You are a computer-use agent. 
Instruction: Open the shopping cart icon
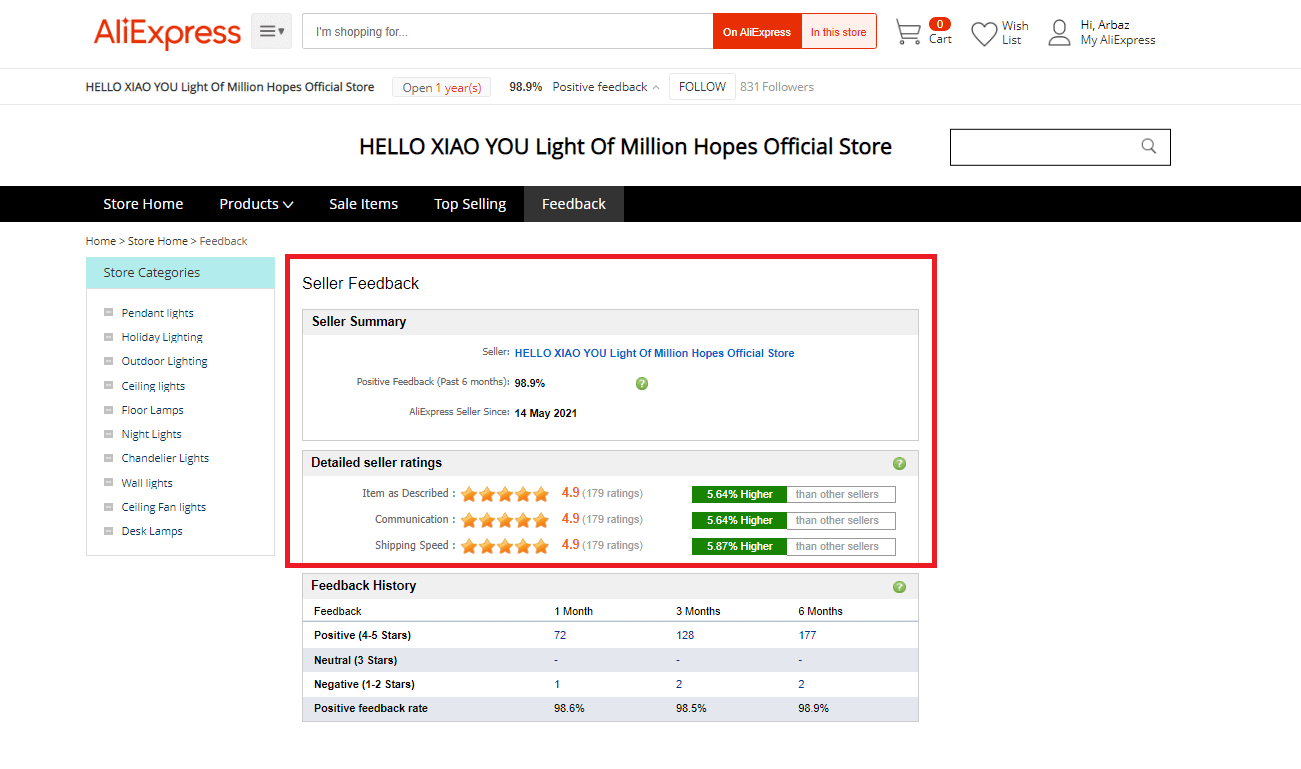coord(908,33)
